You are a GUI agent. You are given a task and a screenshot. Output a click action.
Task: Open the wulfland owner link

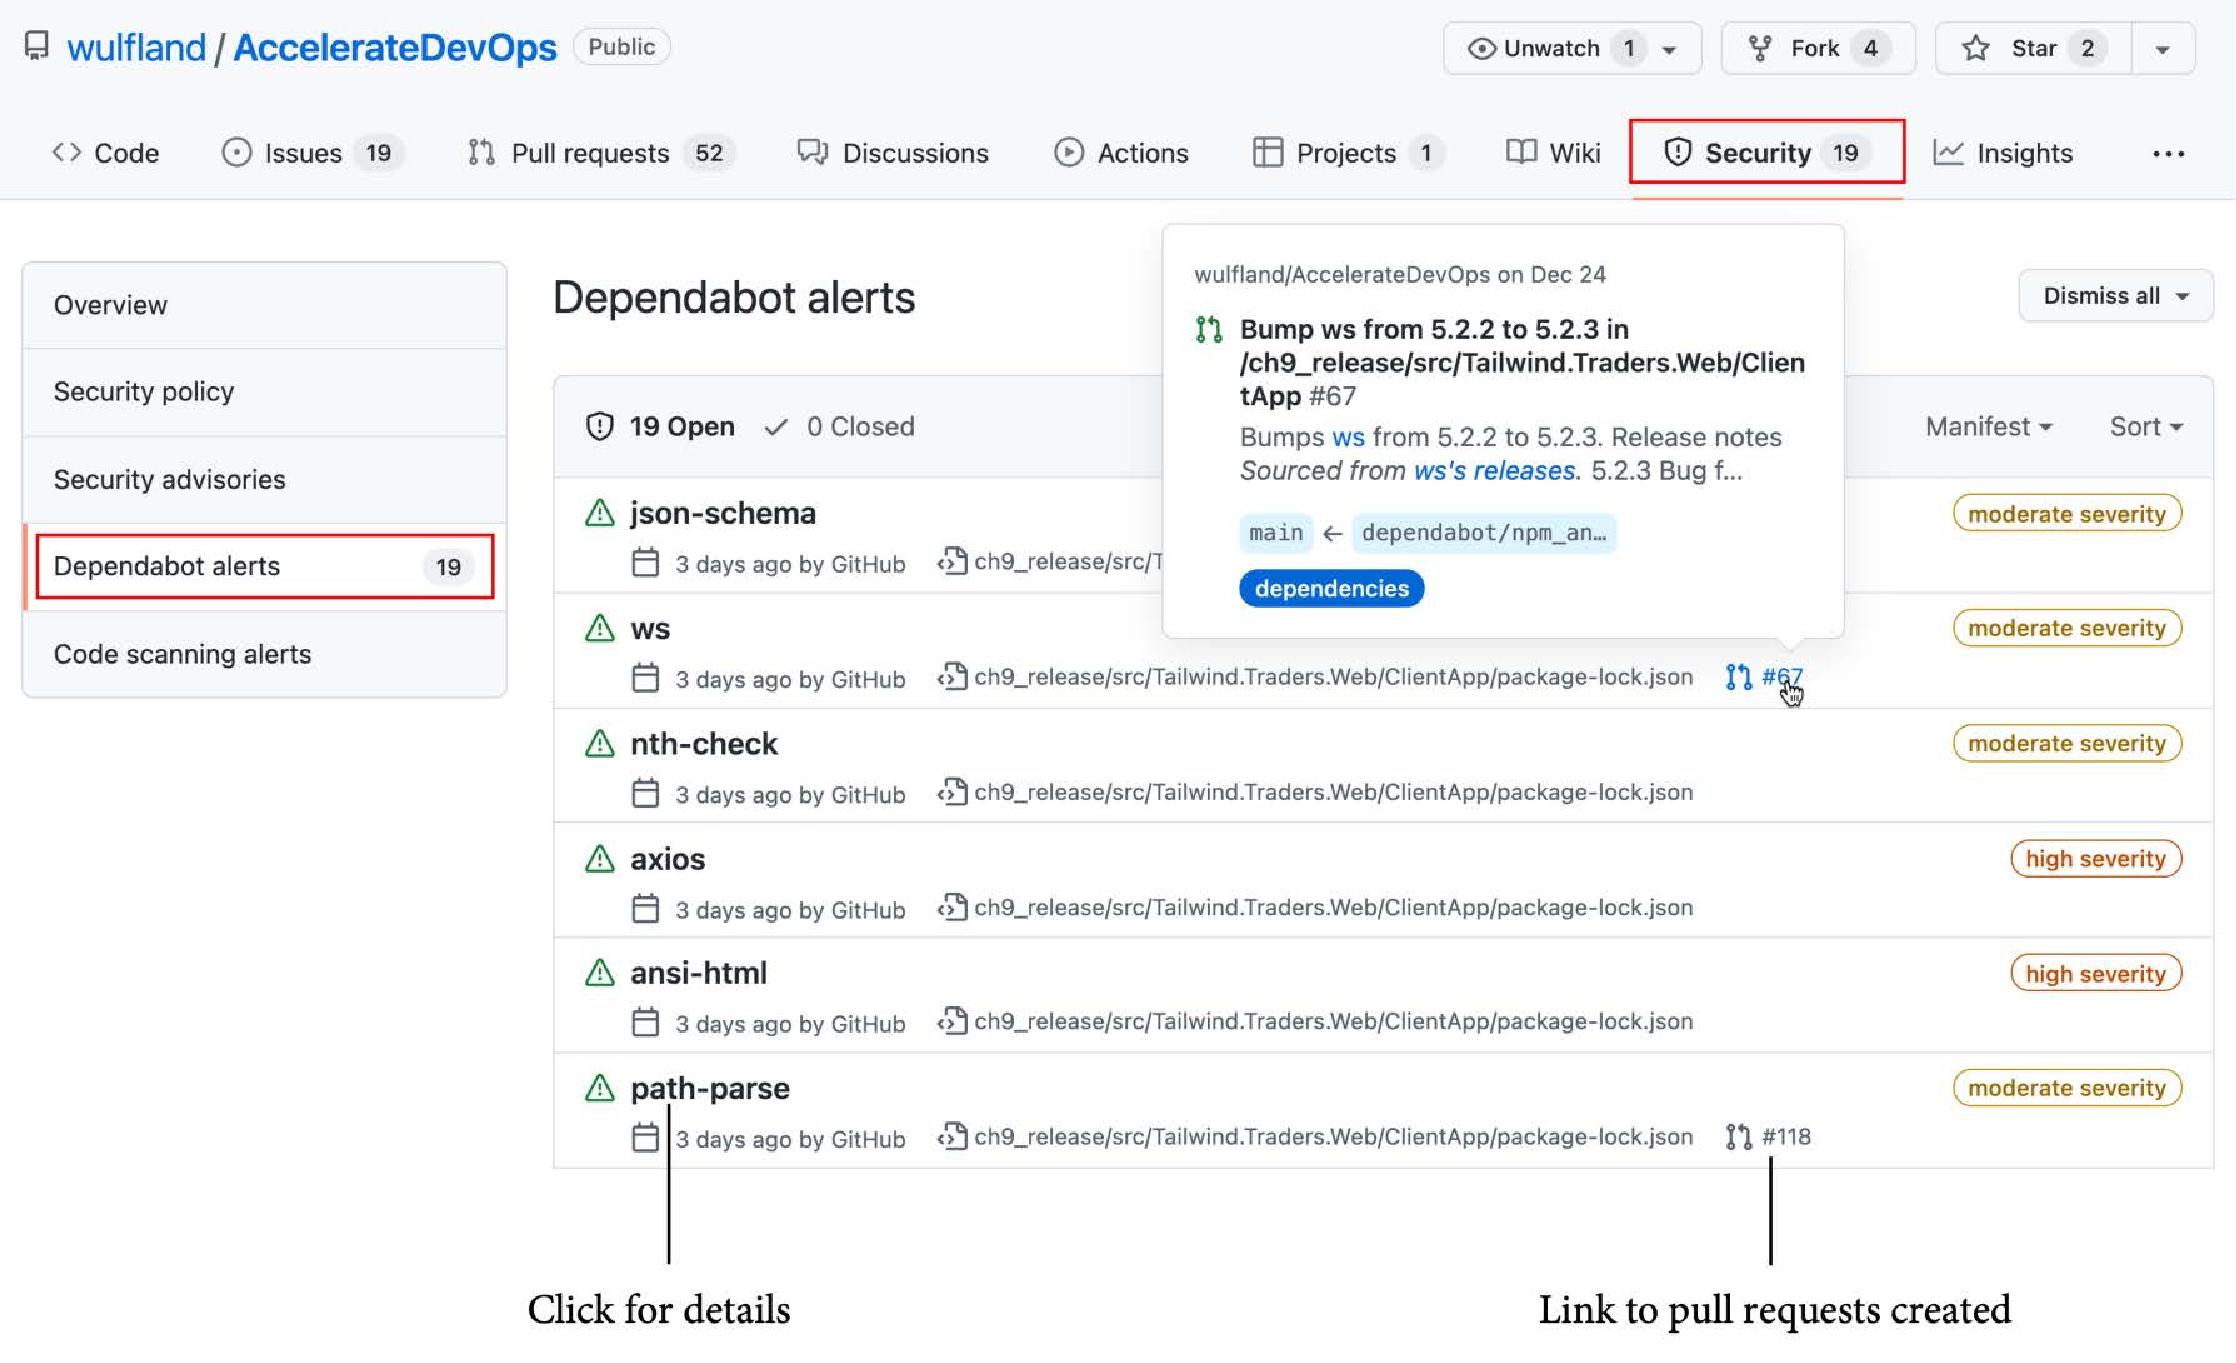(x=136, y=48)
